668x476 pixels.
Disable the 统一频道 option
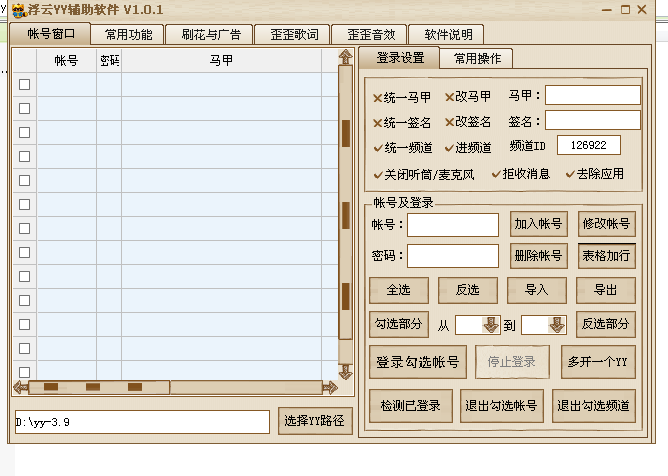point(403,147)
